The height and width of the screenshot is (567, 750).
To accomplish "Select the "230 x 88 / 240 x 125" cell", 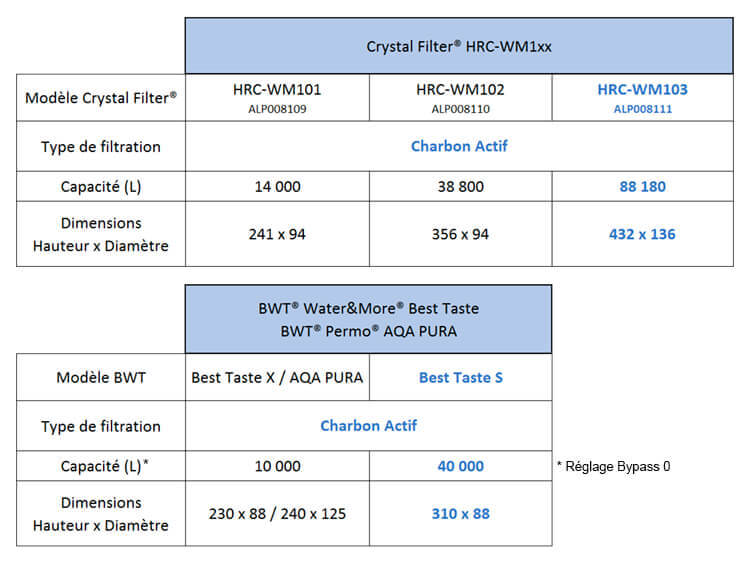I will 277,514.
